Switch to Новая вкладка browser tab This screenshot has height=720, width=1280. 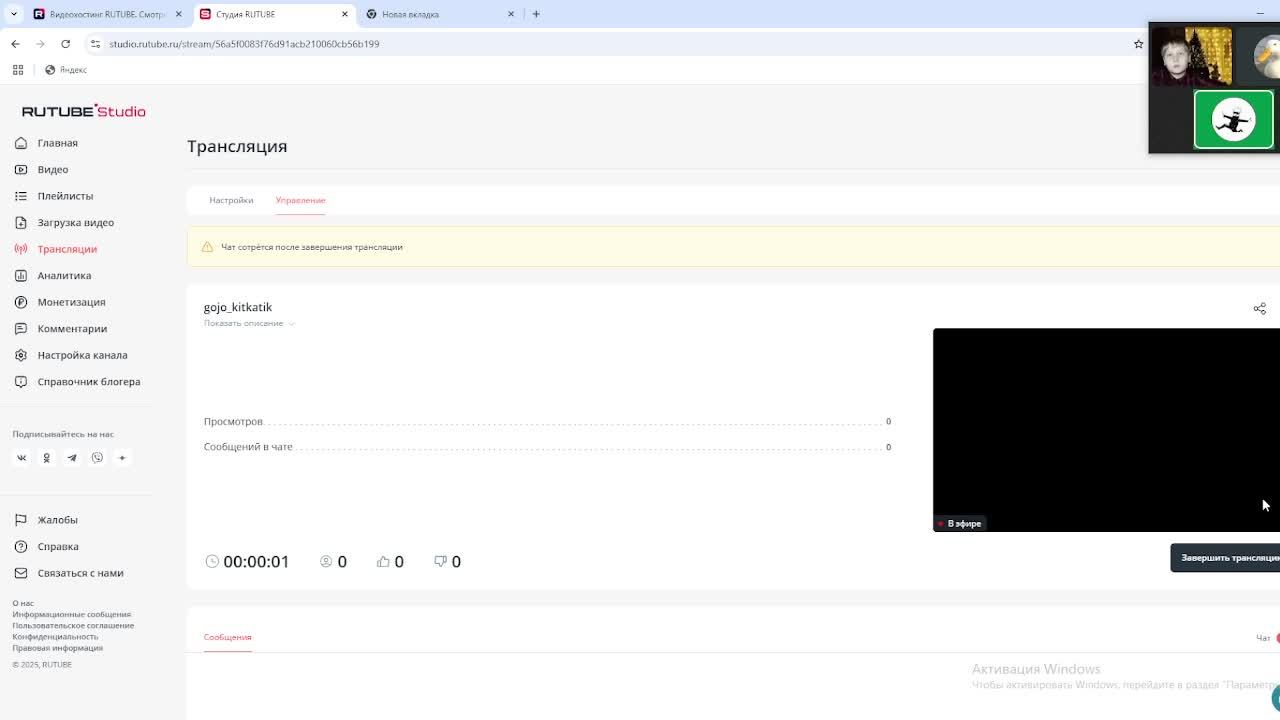click(x=440, y=14)
